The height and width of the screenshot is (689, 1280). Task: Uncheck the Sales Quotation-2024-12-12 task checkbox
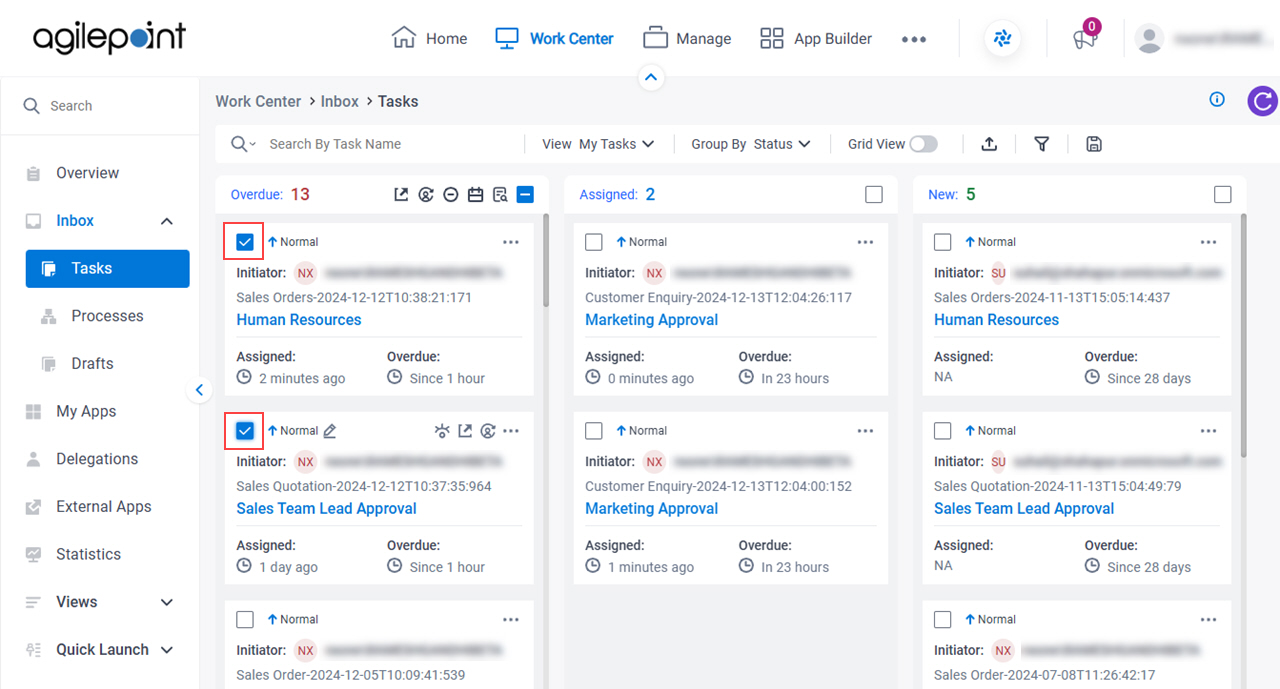coord(245,431)
